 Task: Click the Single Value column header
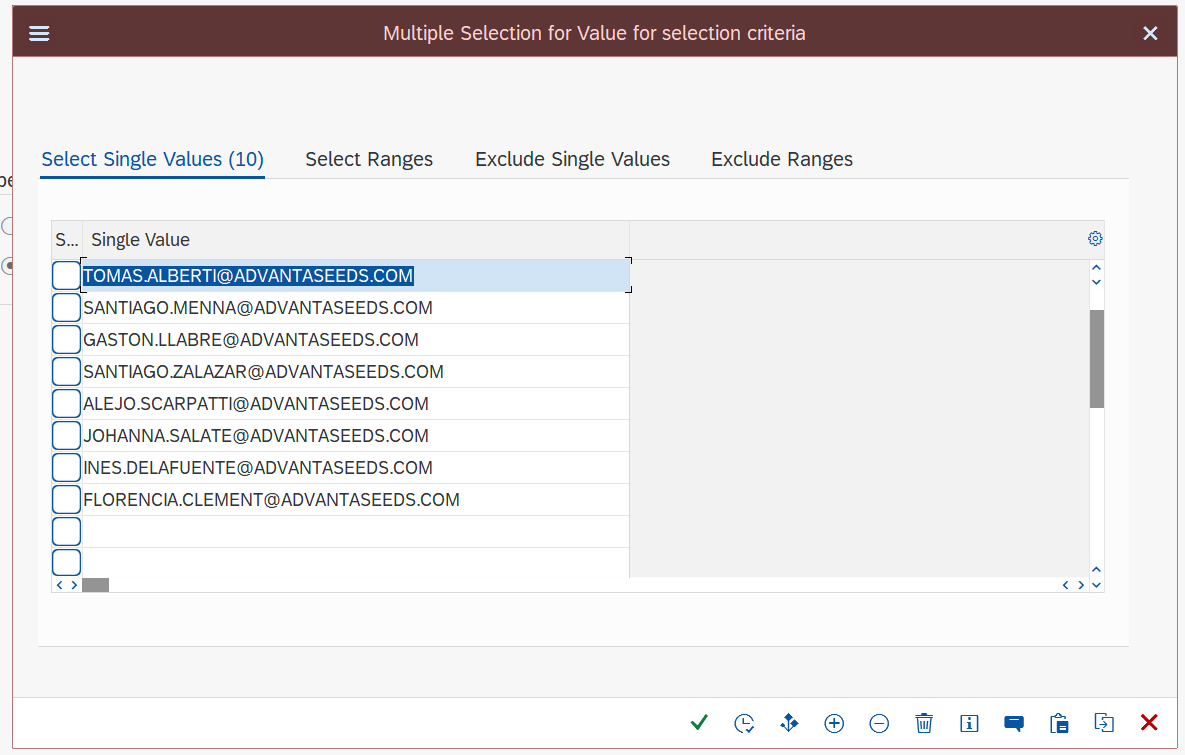[355, 240]
